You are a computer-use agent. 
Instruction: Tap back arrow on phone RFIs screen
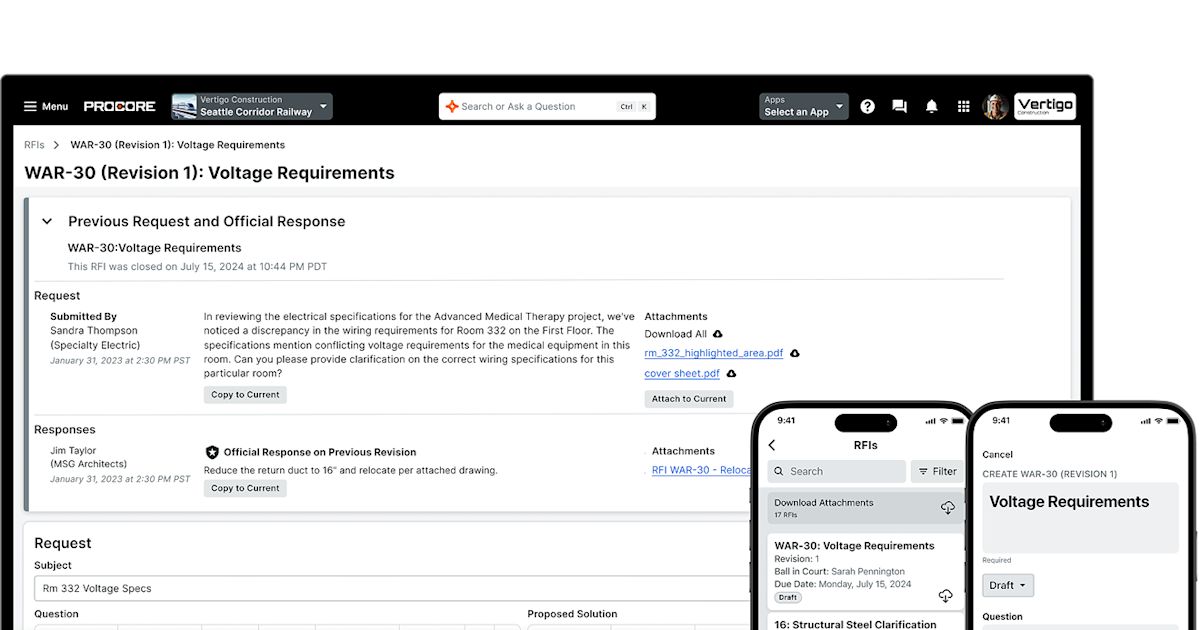coord(772,445)
